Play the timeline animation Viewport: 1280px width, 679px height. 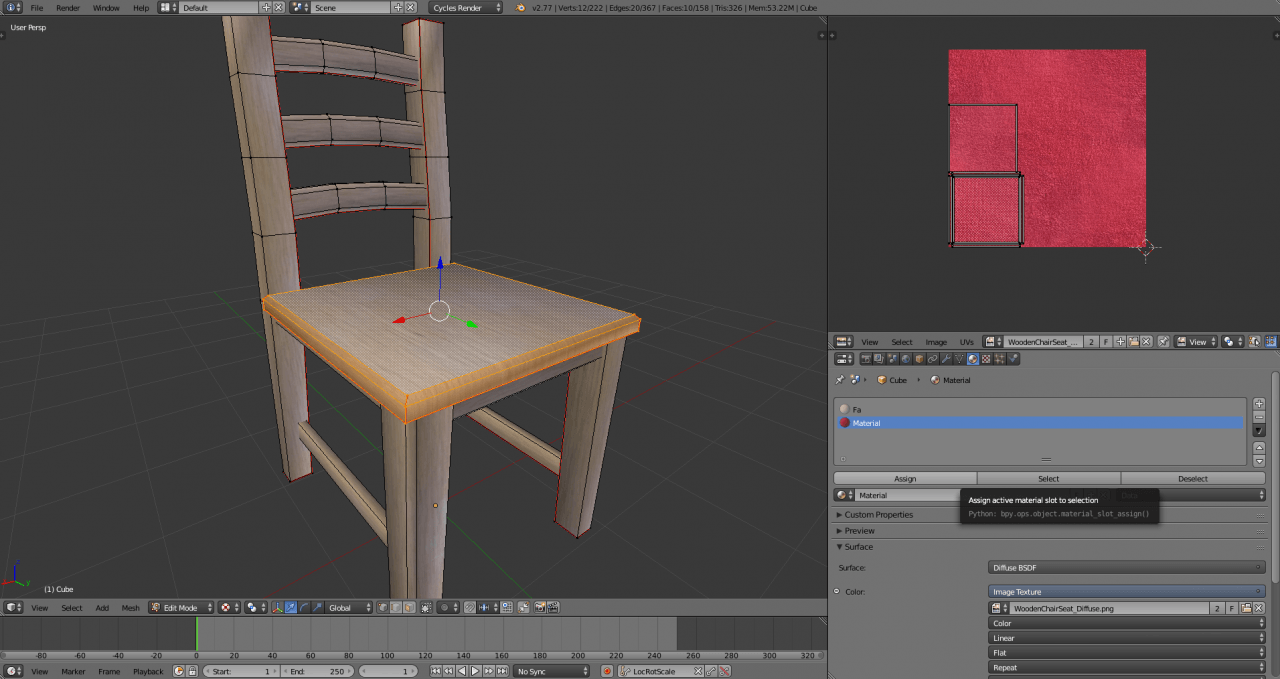[475, 671]
